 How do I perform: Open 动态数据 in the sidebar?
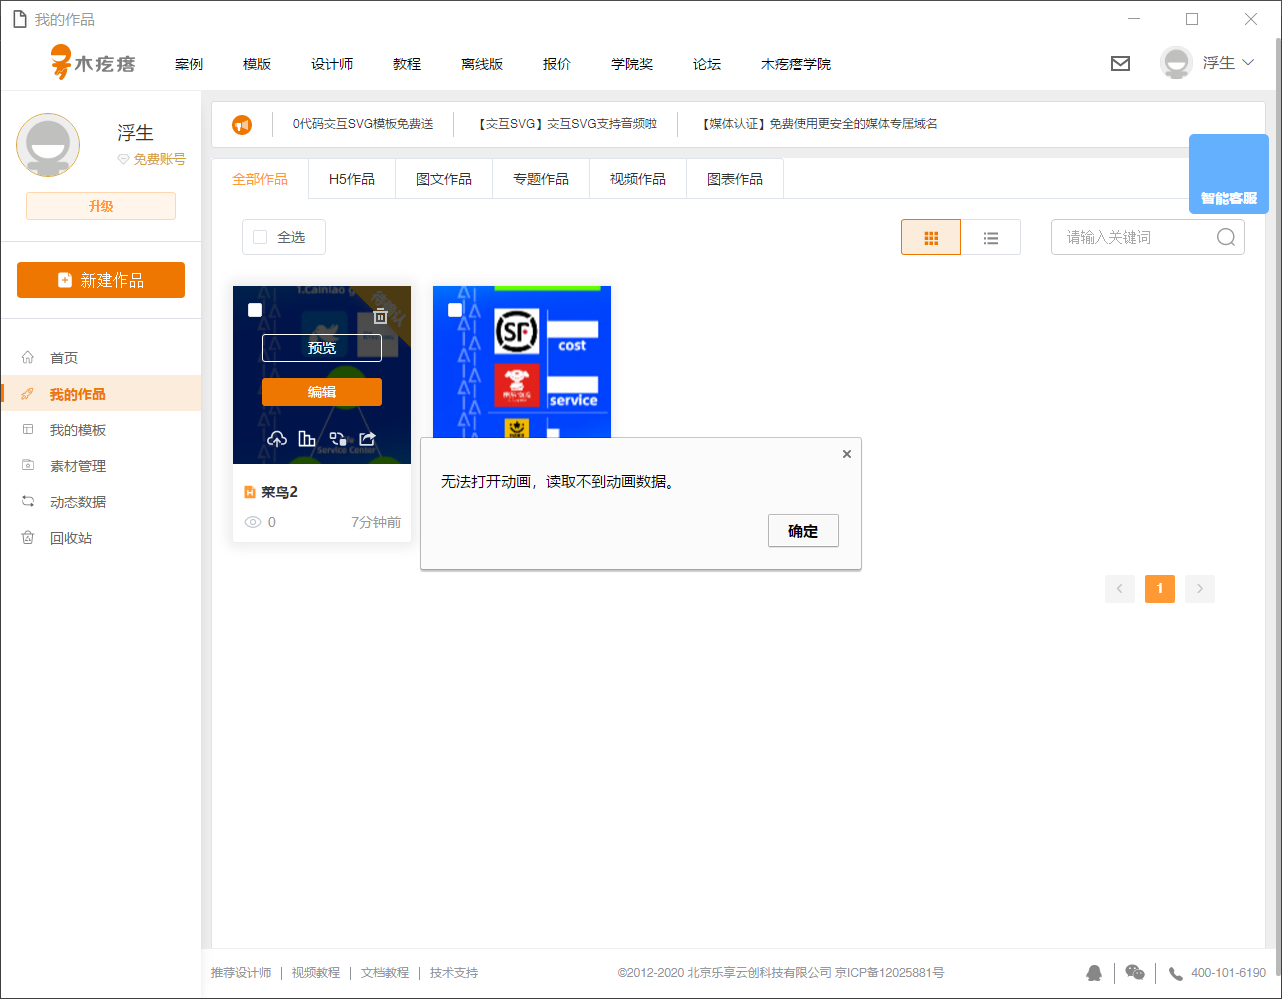point(101,502)
